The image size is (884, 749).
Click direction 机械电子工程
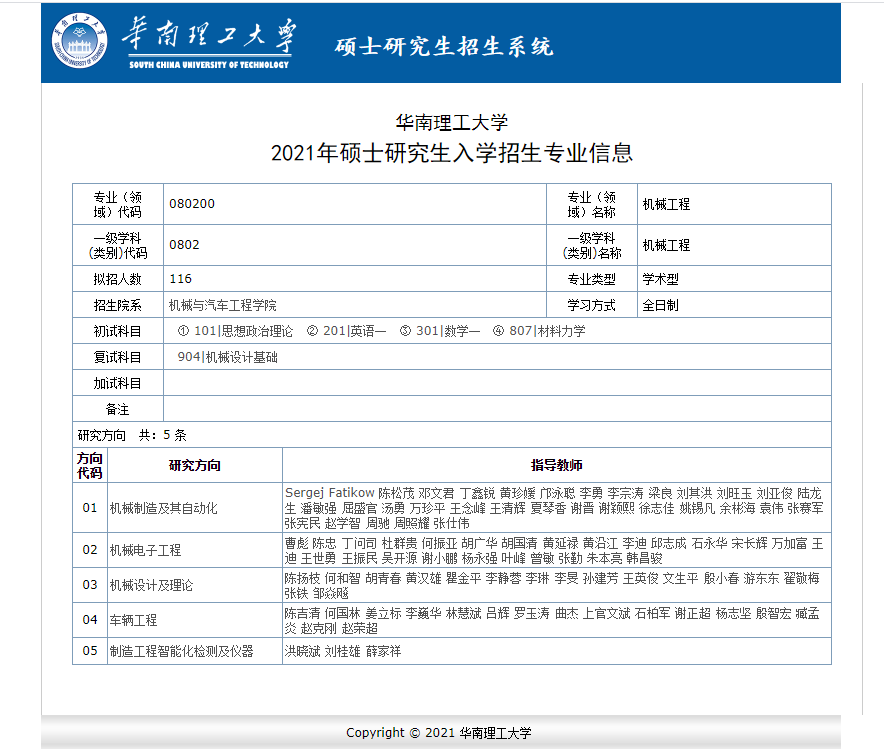click(145, 551)
